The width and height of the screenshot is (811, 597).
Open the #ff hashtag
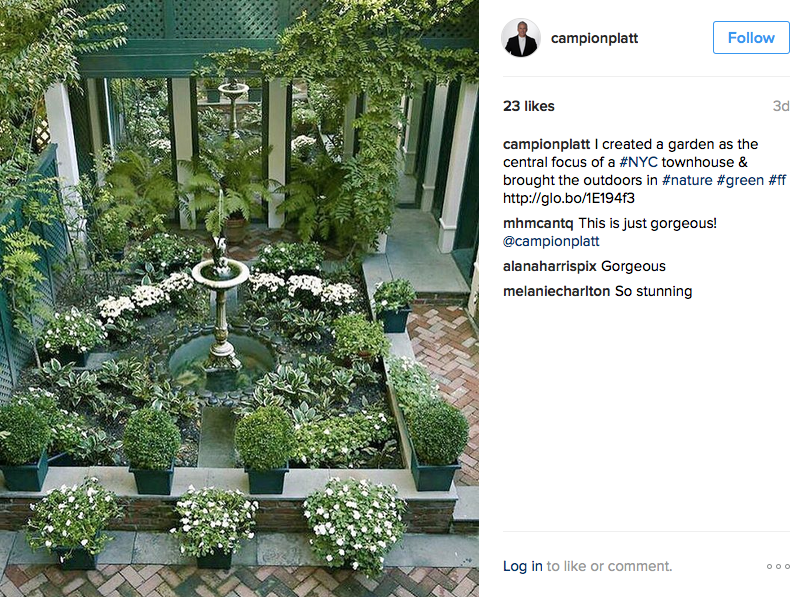777,180
